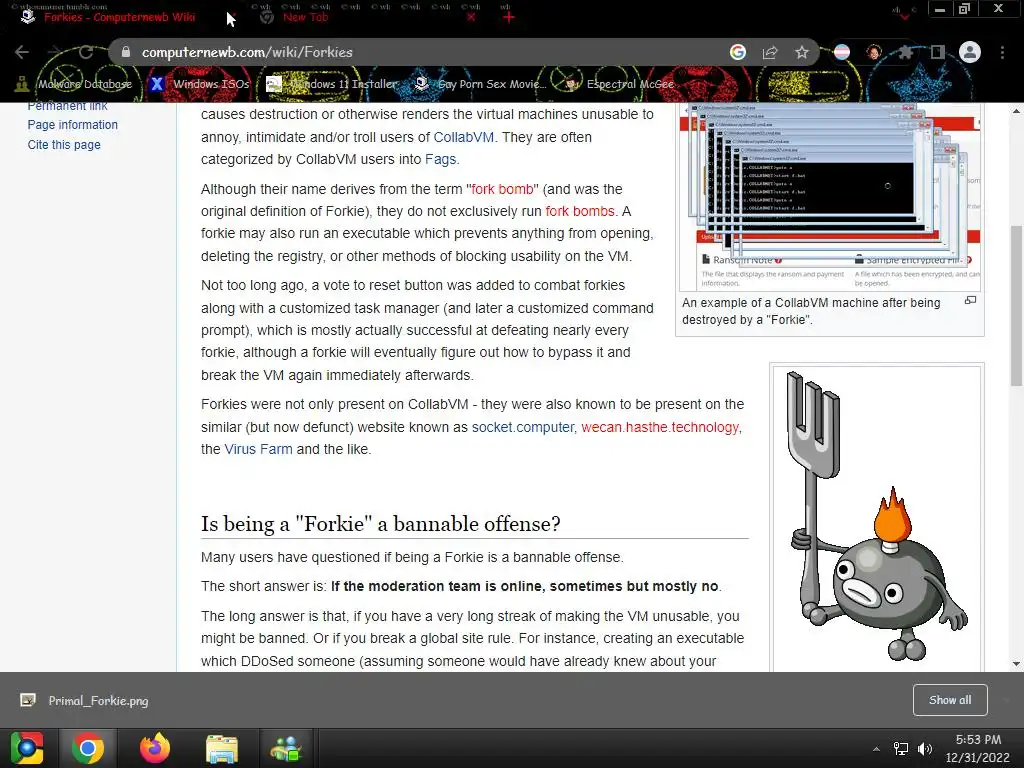Click the scrollbar up arrow
Viewport: 1024px width, 768px height.
point(1016,112)
